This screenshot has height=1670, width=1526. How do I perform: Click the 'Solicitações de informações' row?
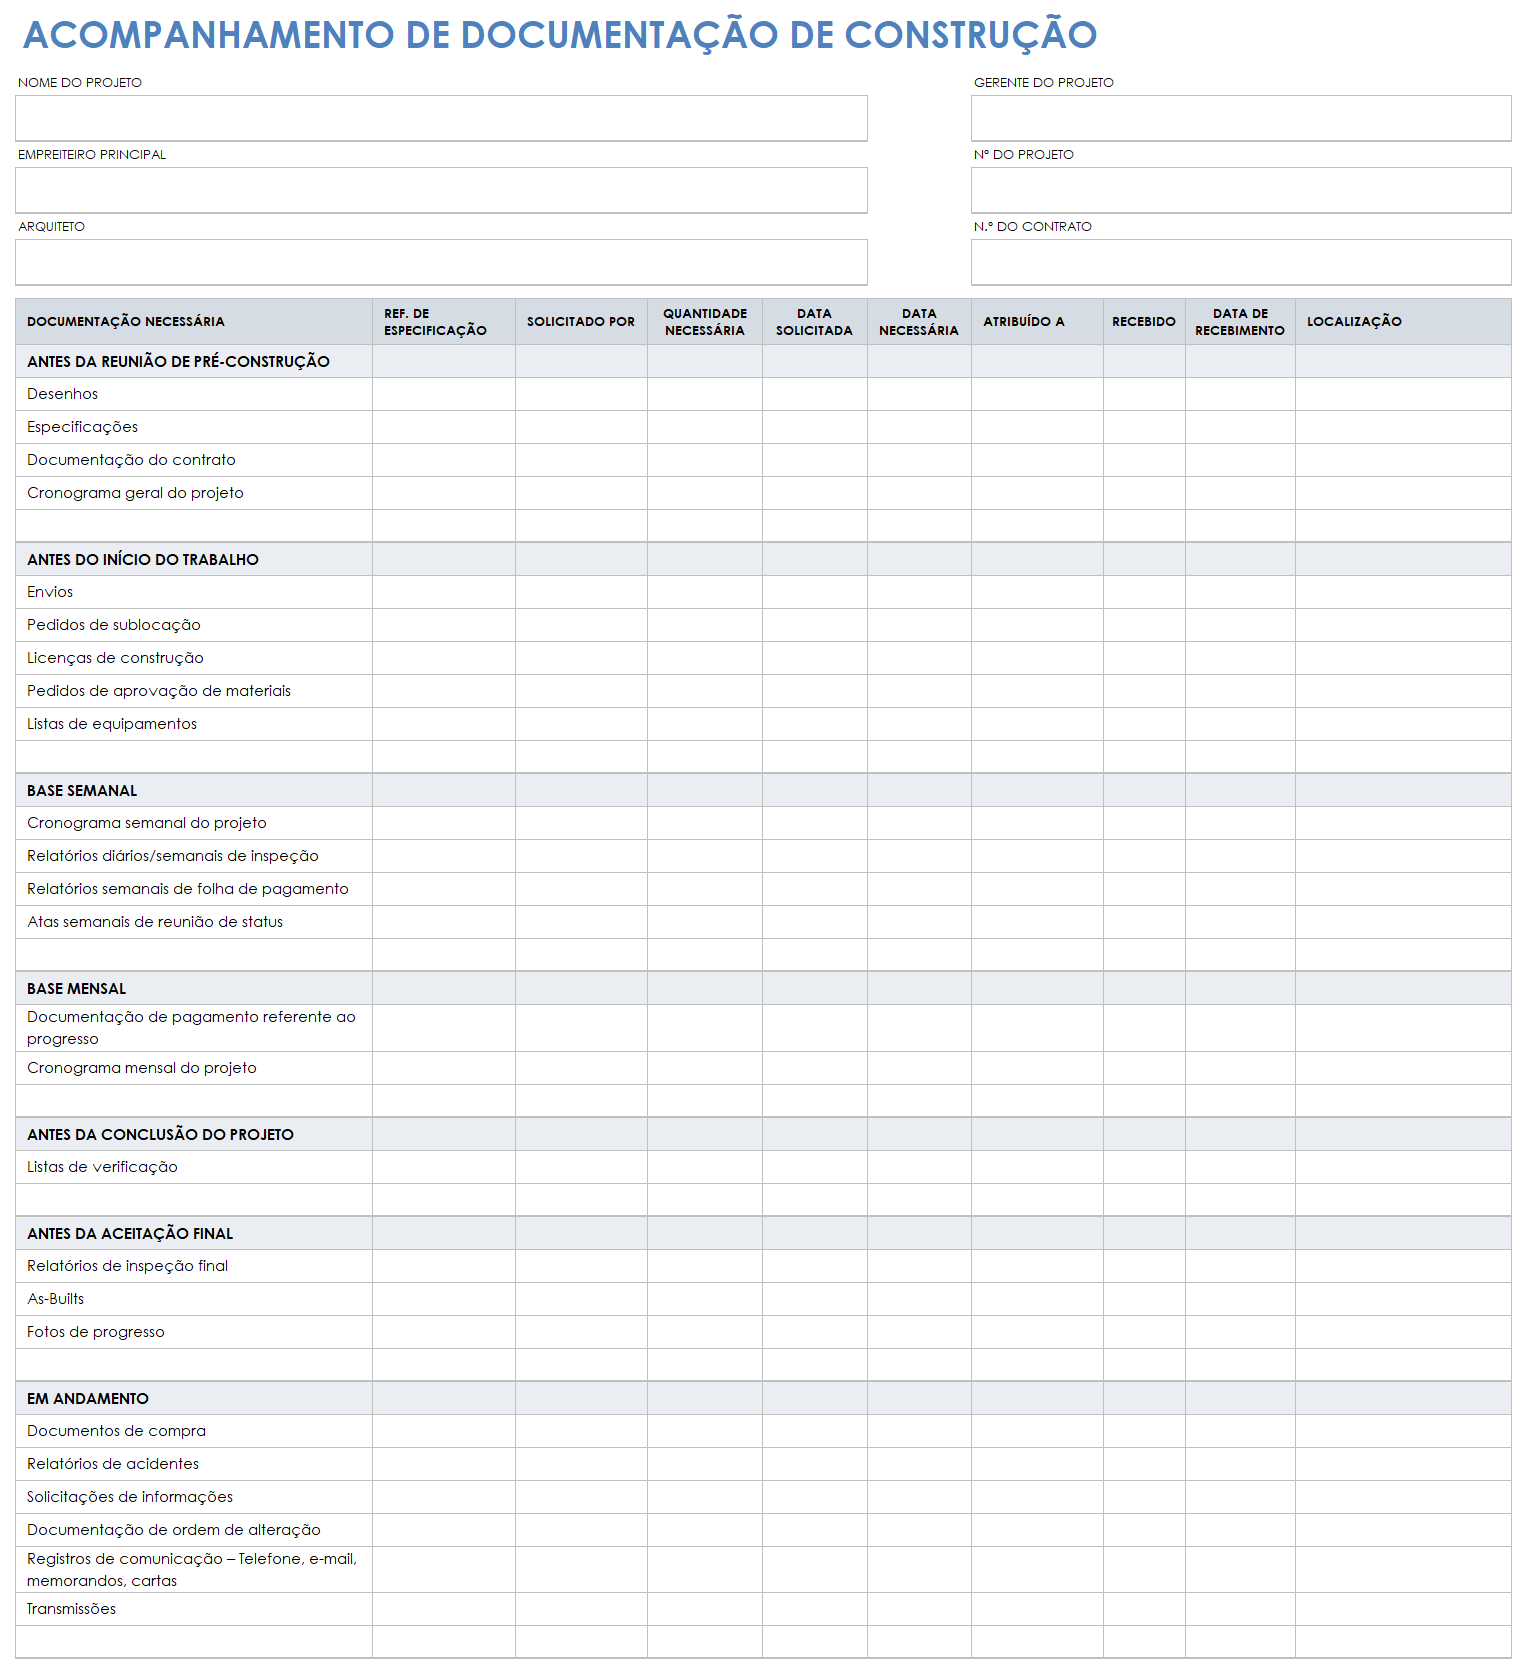pyautogui.click(x=763, y=1497)
